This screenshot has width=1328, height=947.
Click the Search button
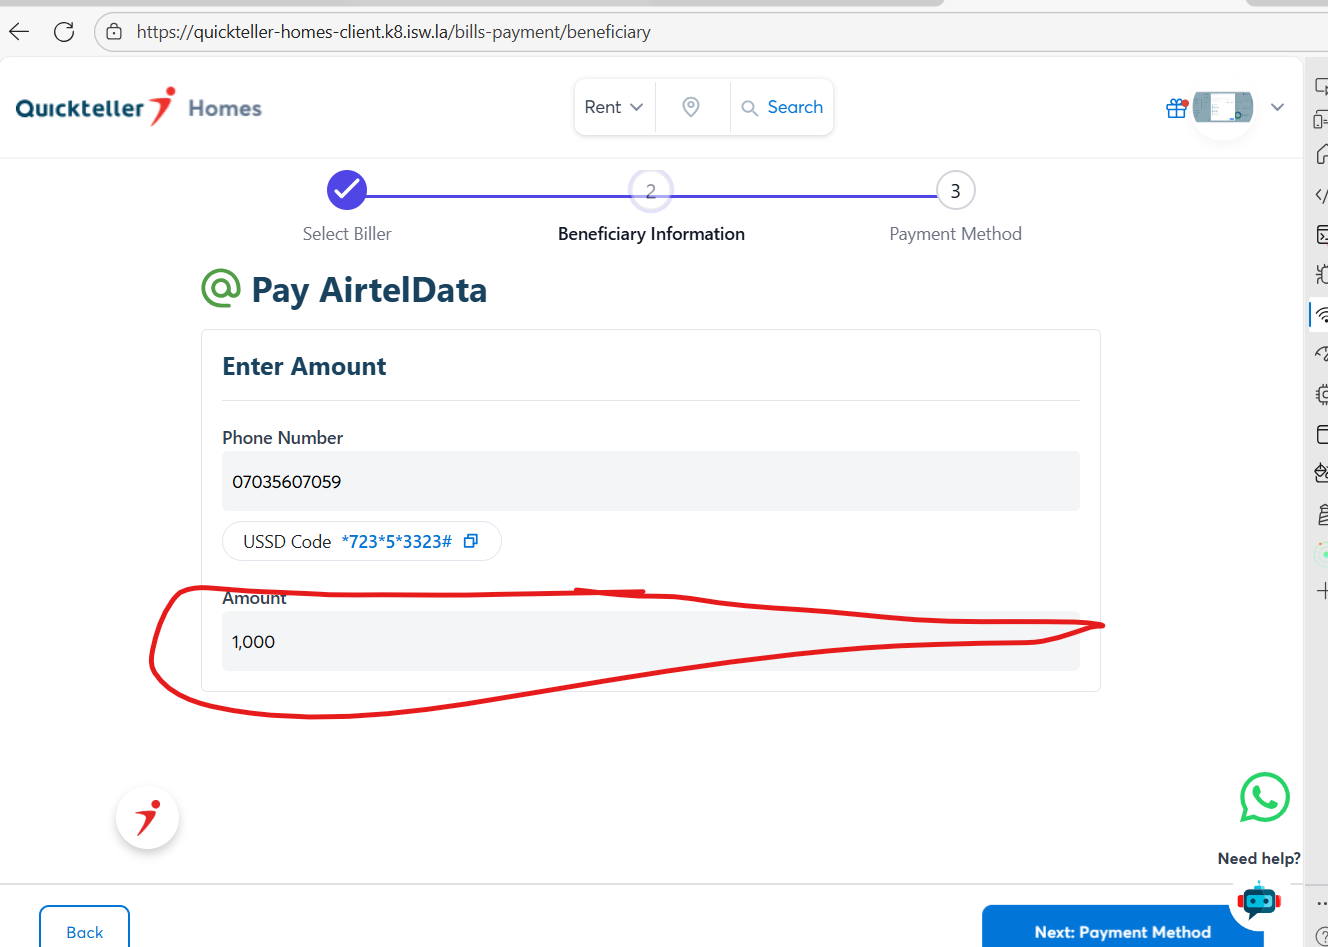pyautogui.click(x=782, y=107)
